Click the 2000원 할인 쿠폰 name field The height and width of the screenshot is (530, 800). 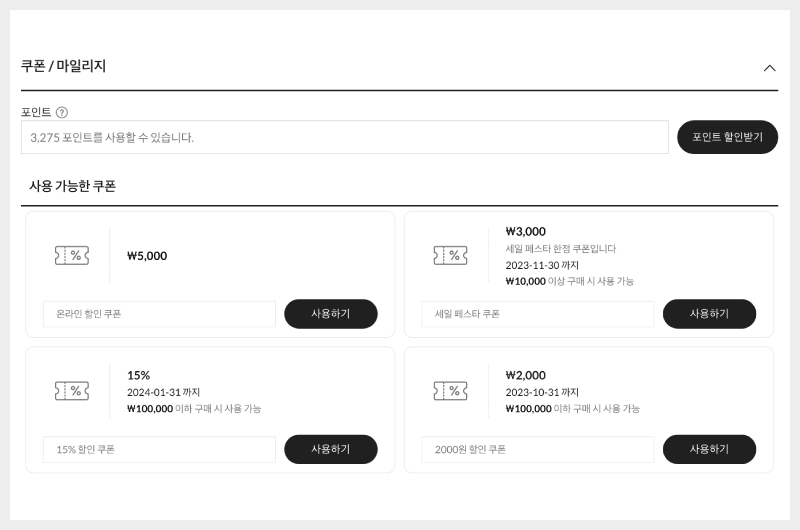537,450
